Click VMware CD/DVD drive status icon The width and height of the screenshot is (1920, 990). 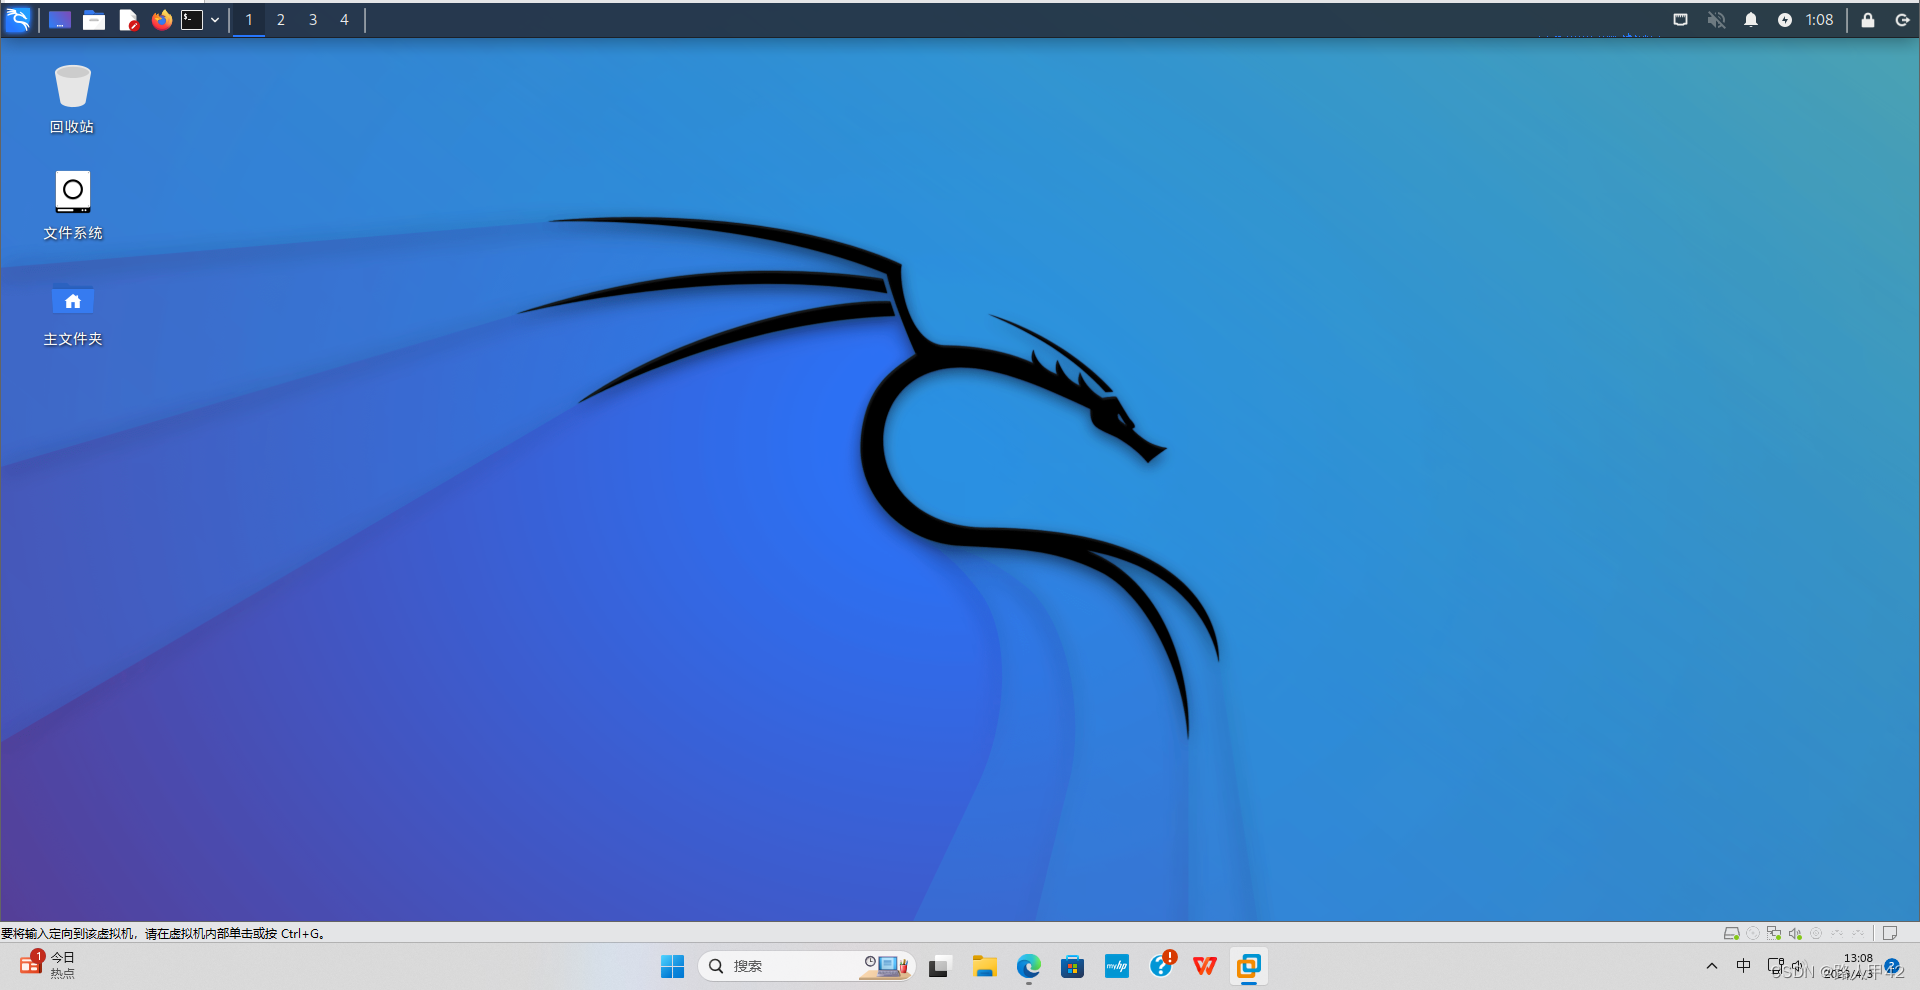pyautogui.click(x=1753, y=933)
